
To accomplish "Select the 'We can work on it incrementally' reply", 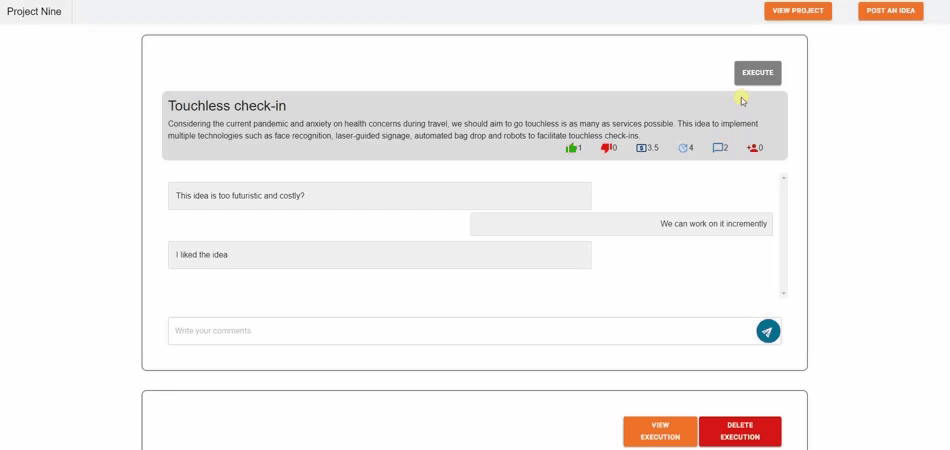I will point(621,224).
